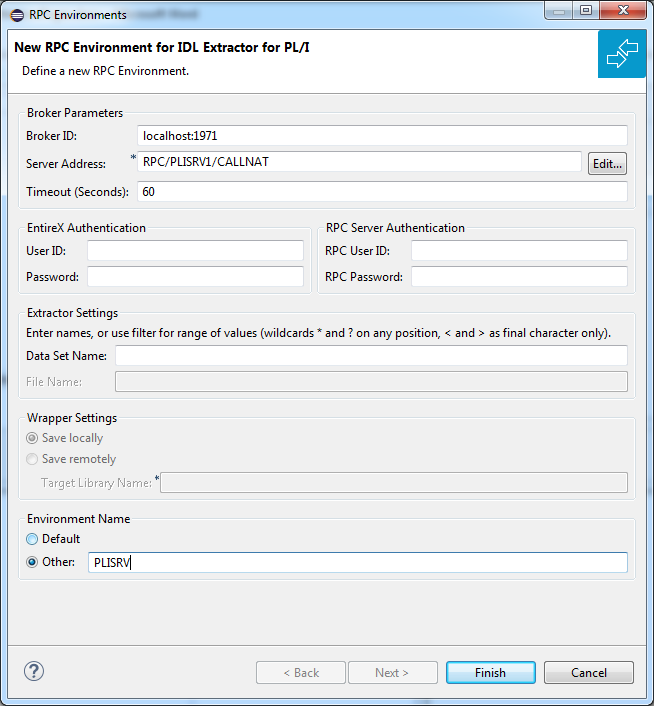The width and height of the screenshot is (654, 706).
Task: Click the Cancel button
Action: pos(589,673)
